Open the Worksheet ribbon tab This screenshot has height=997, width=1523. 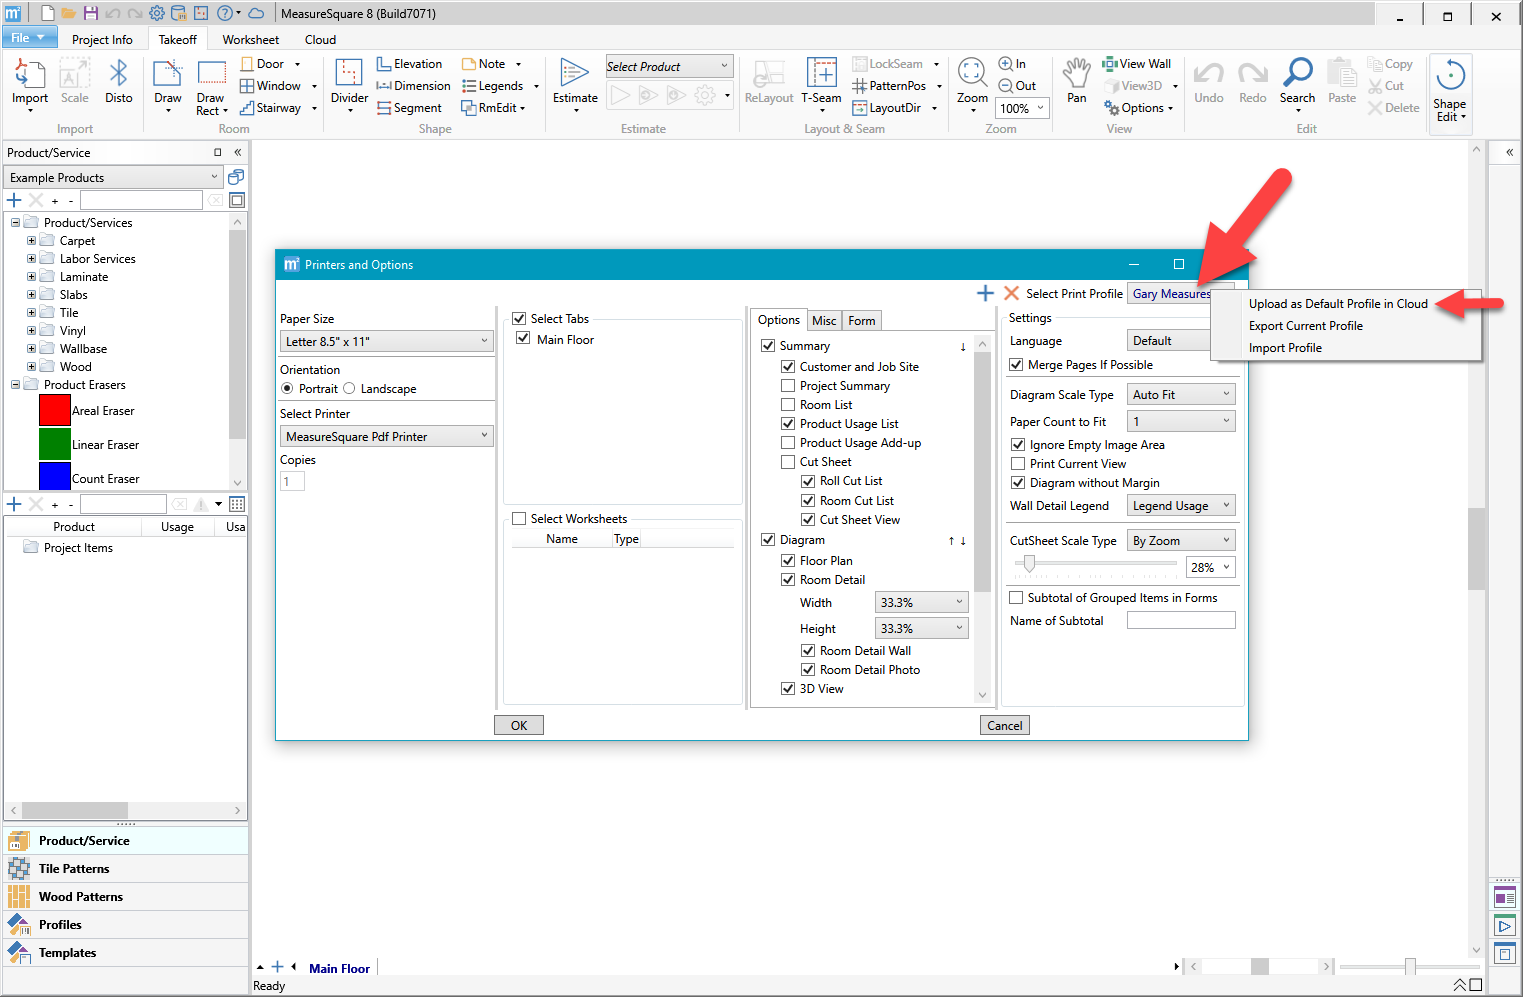251,40
